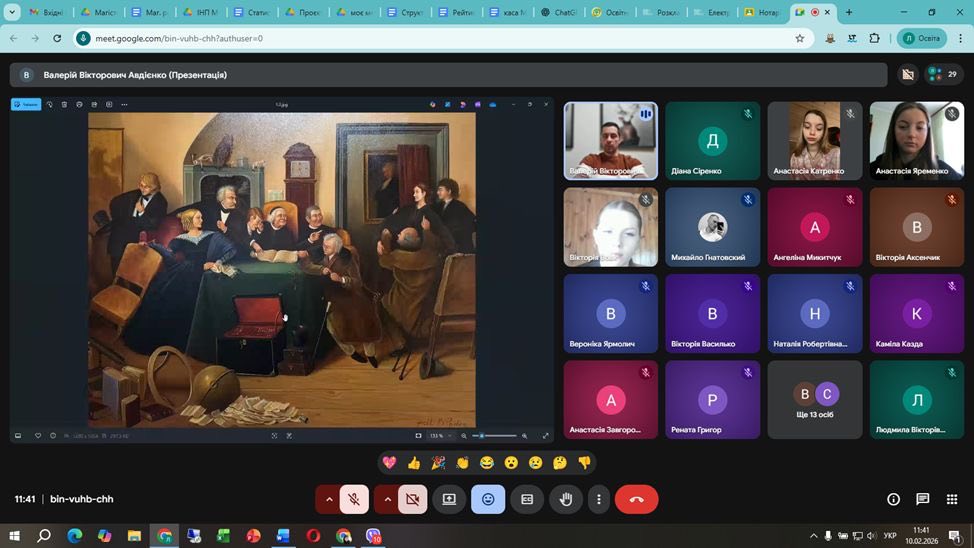
Task: Open audio settings arrow beside microphone
Action: (x=329, y=499)
